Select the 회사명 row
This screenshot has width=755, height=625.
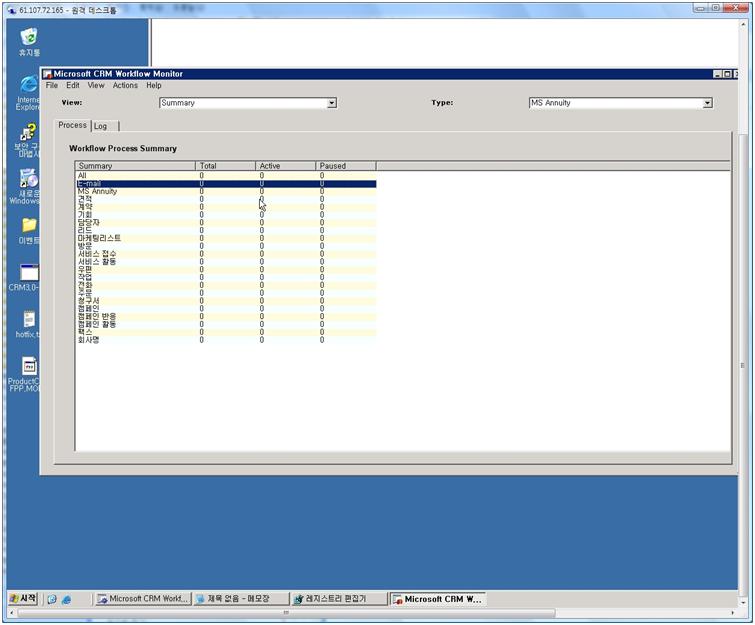click(226, 340)
